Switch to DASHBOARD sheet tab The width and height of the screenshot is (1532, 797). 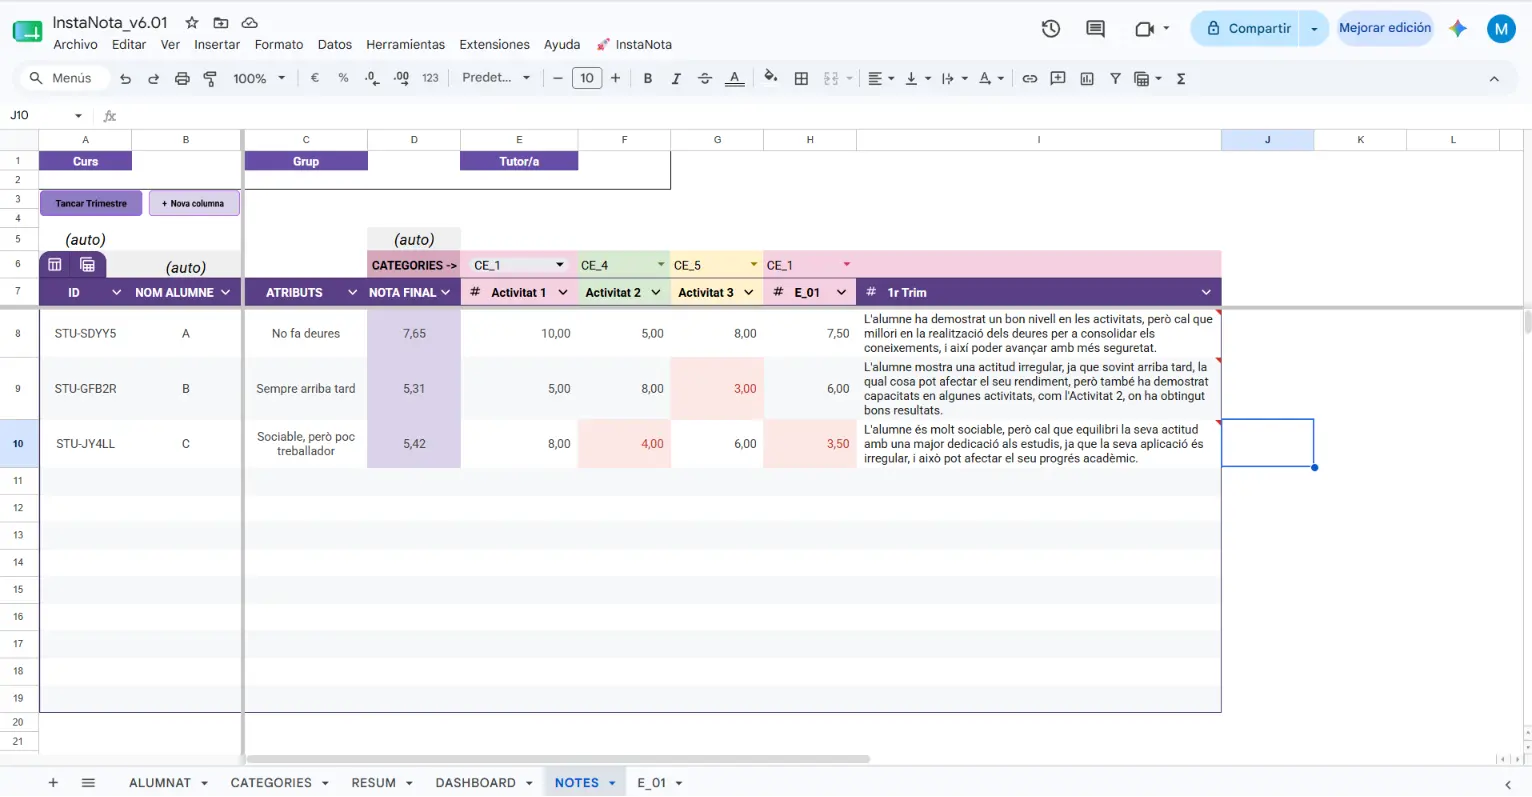pos(476,783)
